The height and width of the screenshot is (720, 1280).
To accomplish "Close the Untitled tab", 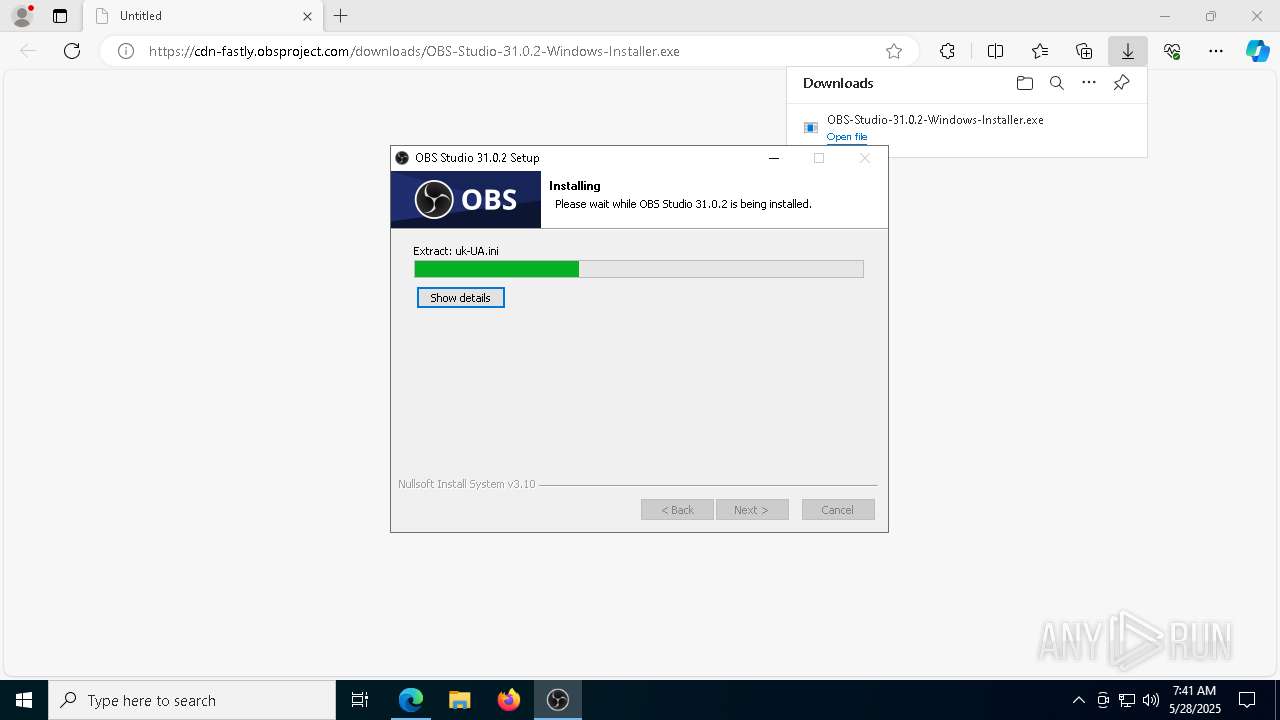I will (x=307, y=16).
